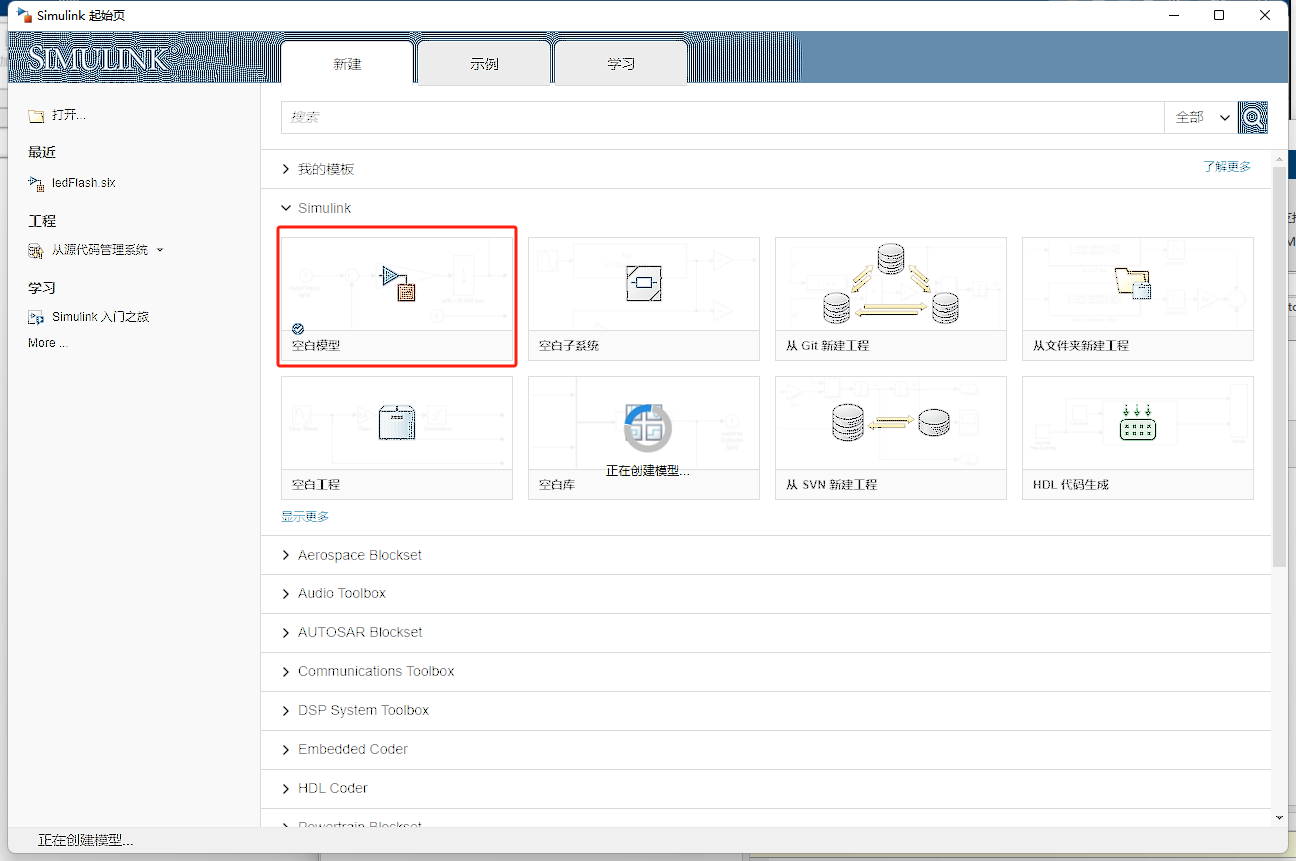Open the 从源代码管理系统 dropdown arrow
Viewport: 1296px width, 861px height.
160,250
